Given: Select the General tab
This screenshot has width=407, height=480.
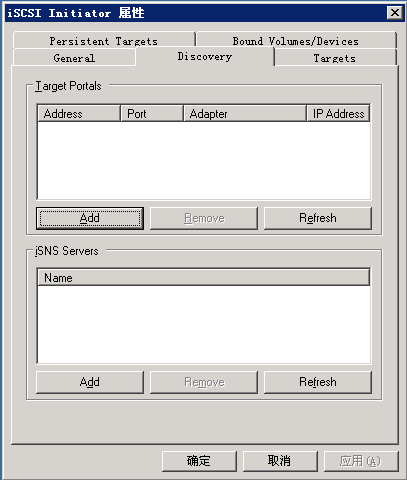Looking at the screenshot, I should [x=74, y=58].
